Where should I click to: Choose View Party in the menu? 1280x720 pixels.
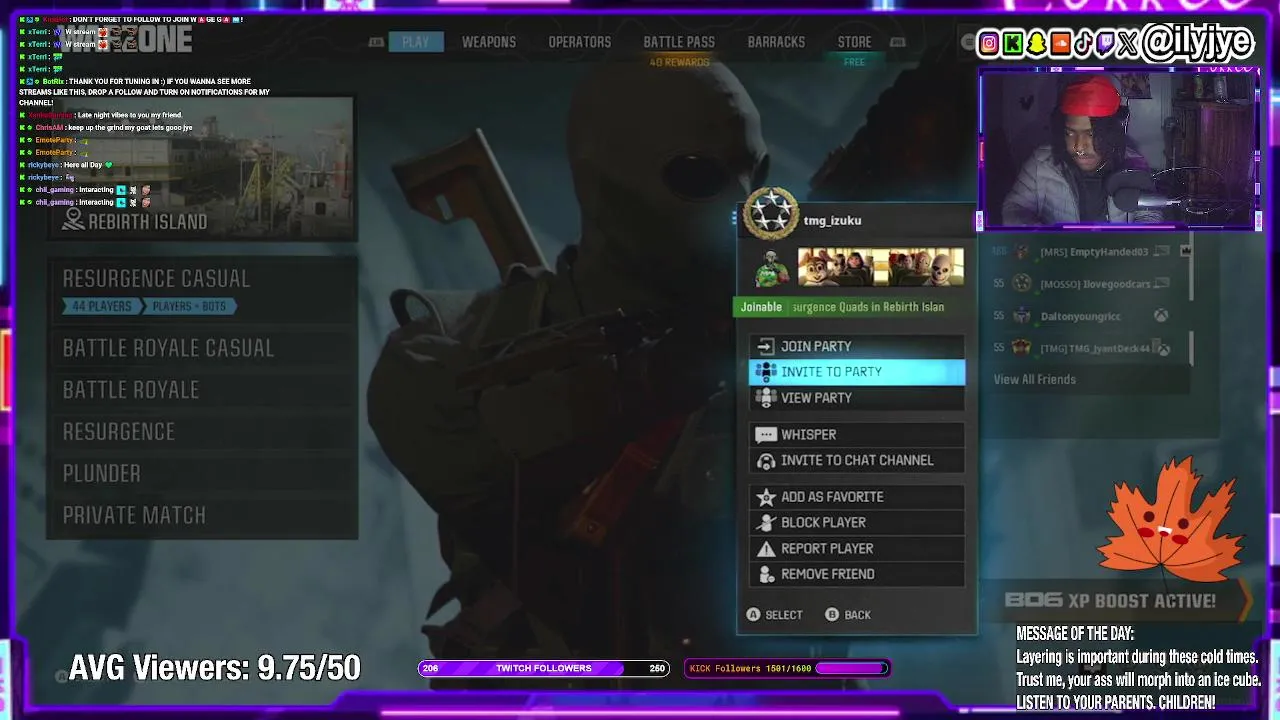tap(857, 397)
